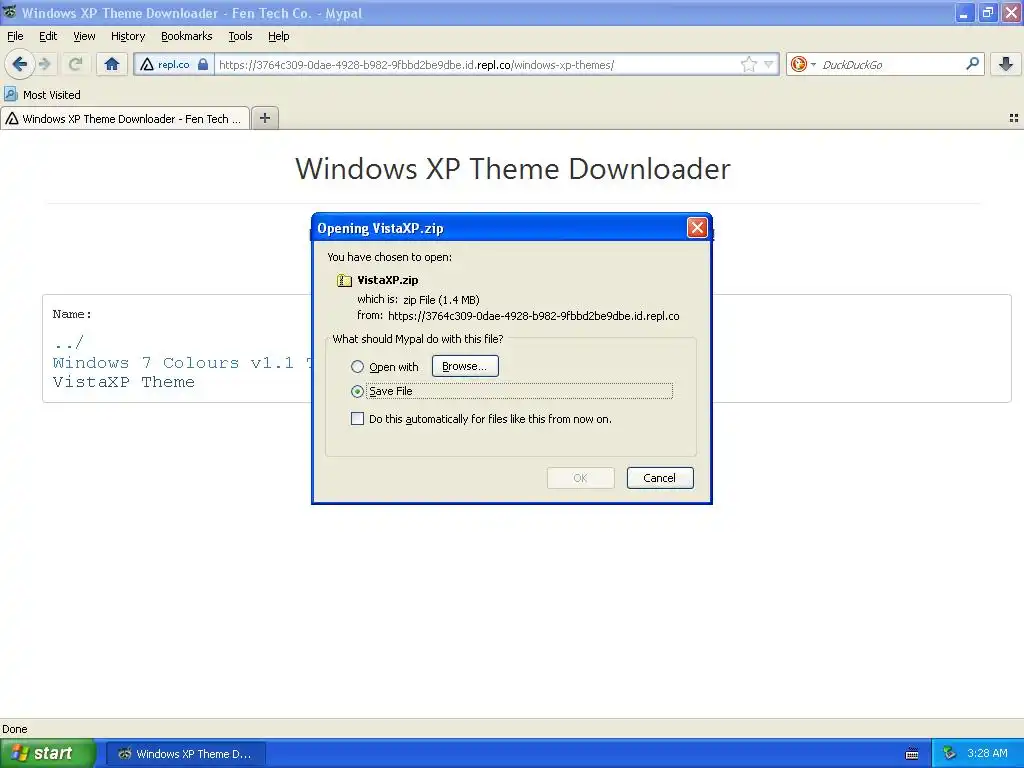Bookmark this page with the star icon

(748, 64)
